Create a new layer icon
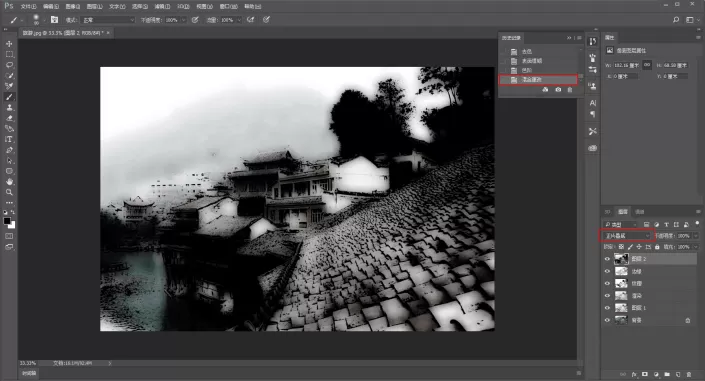The height and width of the screenshot is (381, 705). 678,374
